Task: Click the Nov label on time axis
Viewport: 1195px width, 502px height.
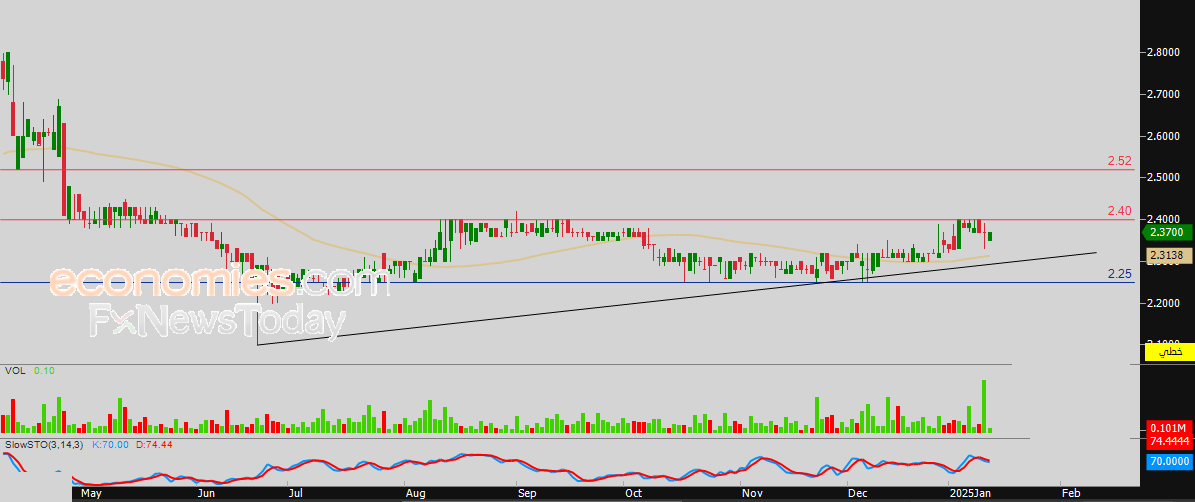Action: point(753,494)
